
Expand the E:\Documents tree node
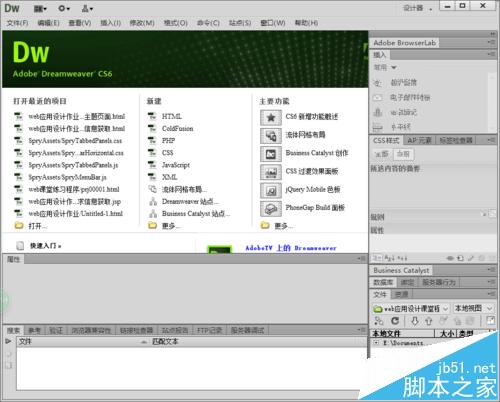(x=376, y=343)
